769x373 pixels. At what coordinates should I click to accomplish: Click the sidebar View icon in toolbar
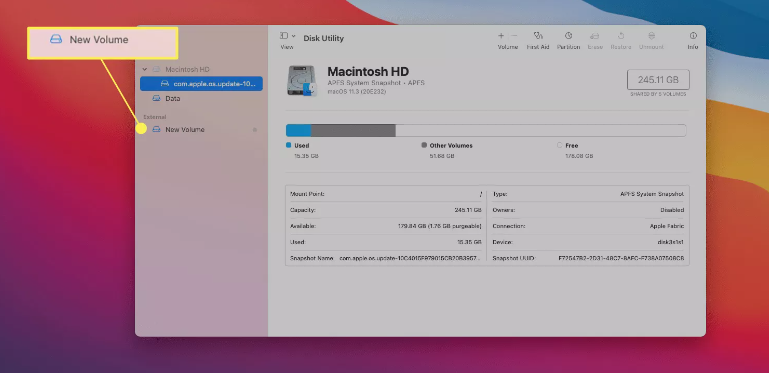pos(283,36)
